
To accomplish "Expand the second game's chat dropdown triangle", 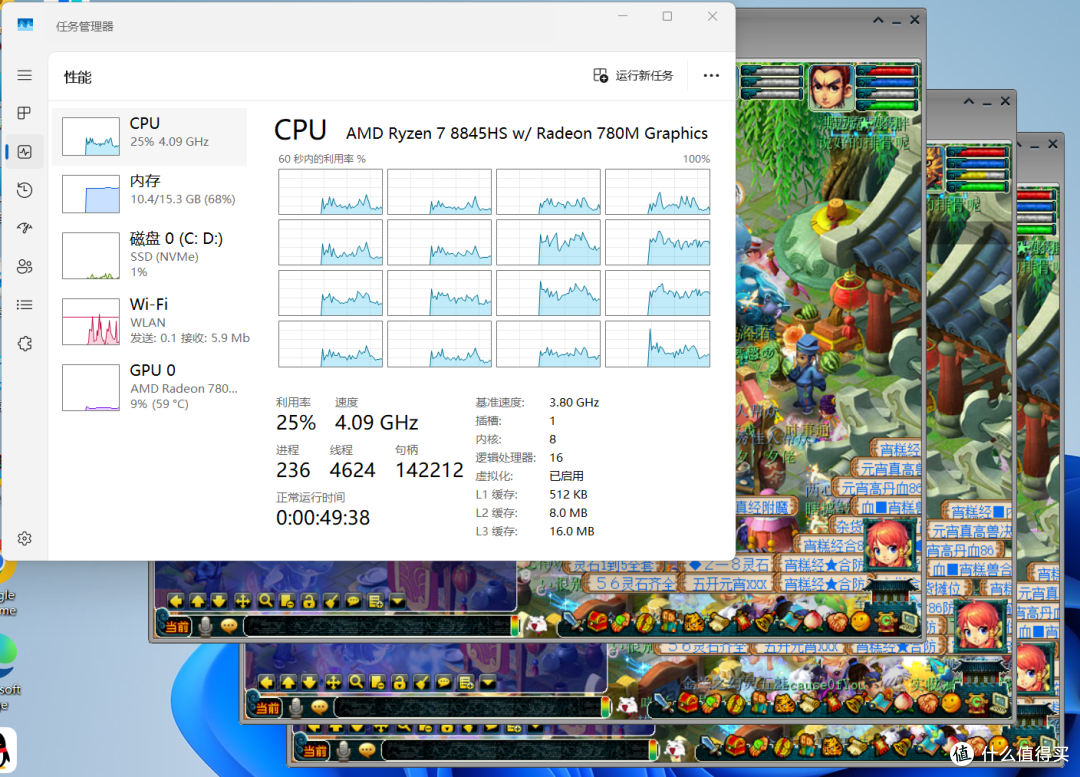I will click(488, 683).
